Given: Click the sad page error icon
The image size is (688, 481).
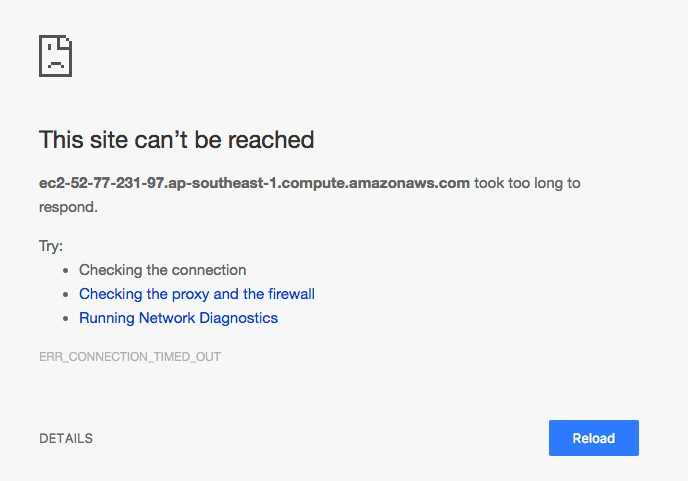Looking at the screenshot, I should (55, 56).
